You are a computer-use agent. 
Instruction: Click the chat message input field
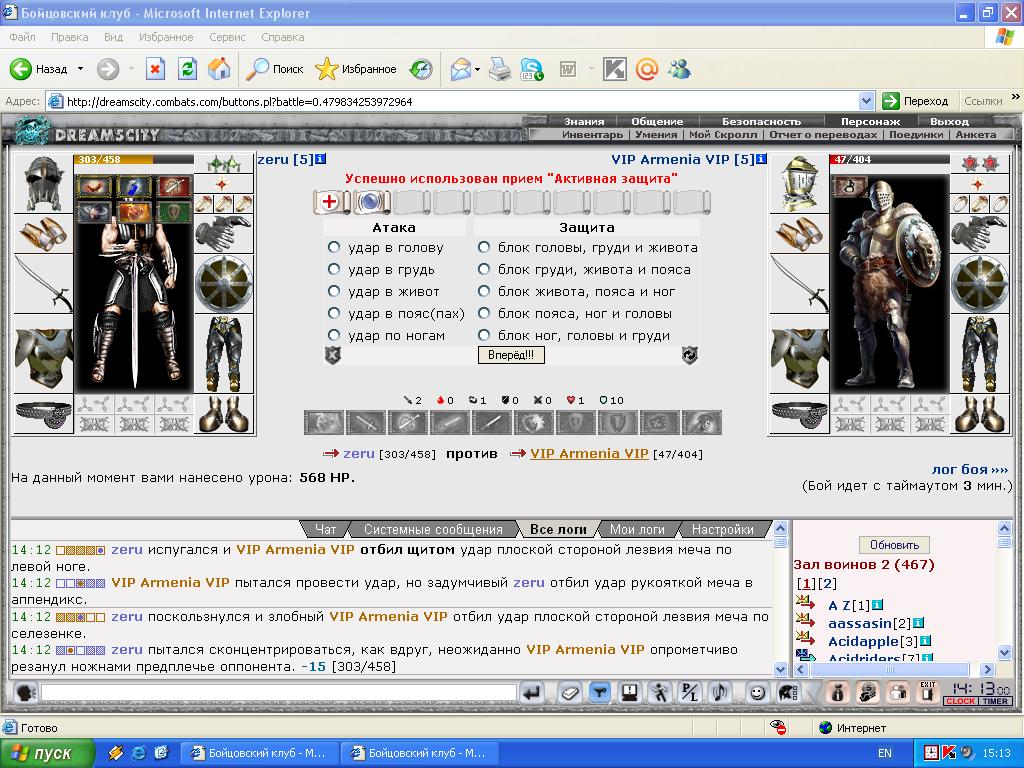pyautogui.click(x=279, y=692)
